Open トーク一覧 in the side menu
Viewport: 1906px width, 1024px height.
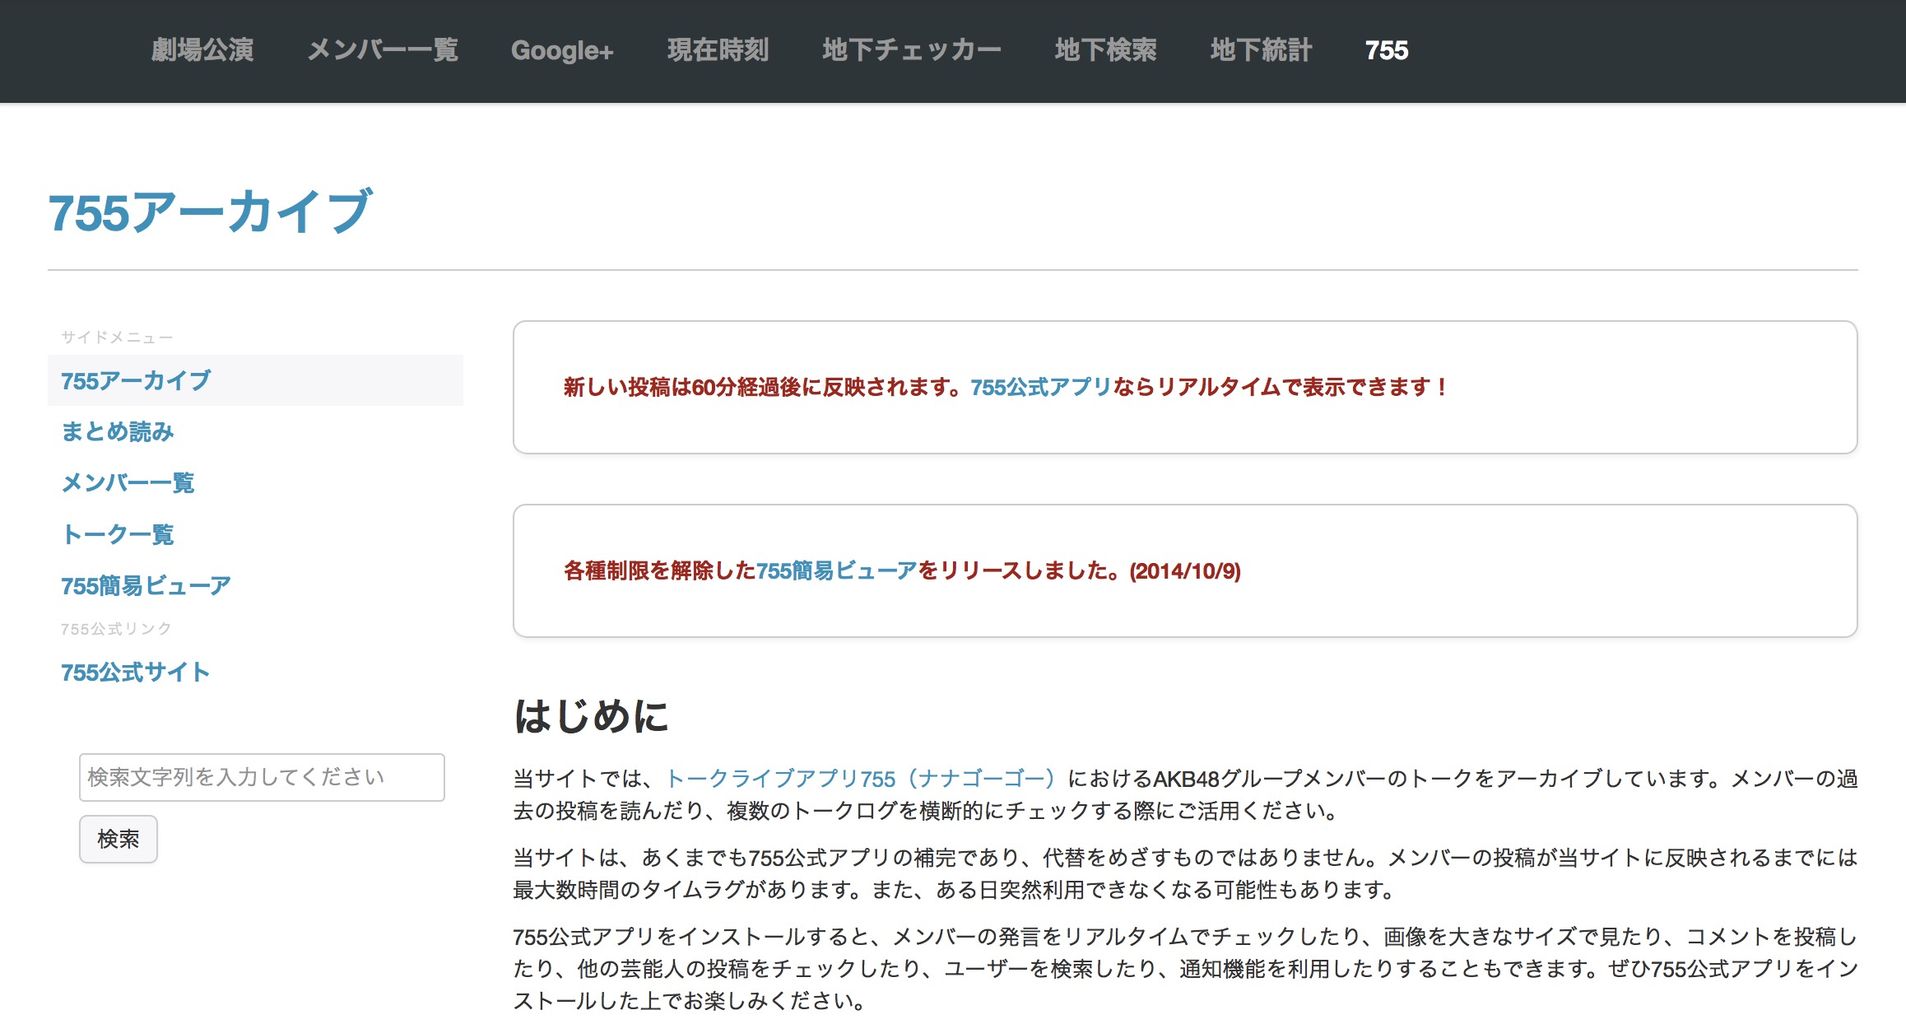[118, 534]
